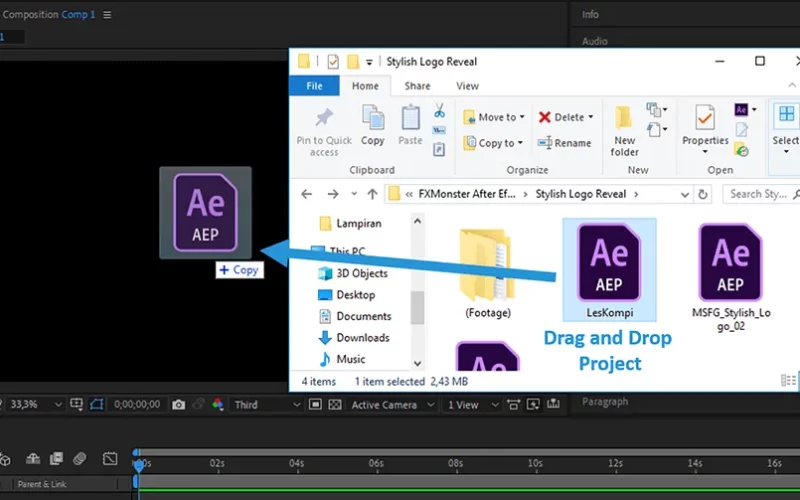Open Graph Editor icon in timeline
800x500 pixels.
pos(110,459)
